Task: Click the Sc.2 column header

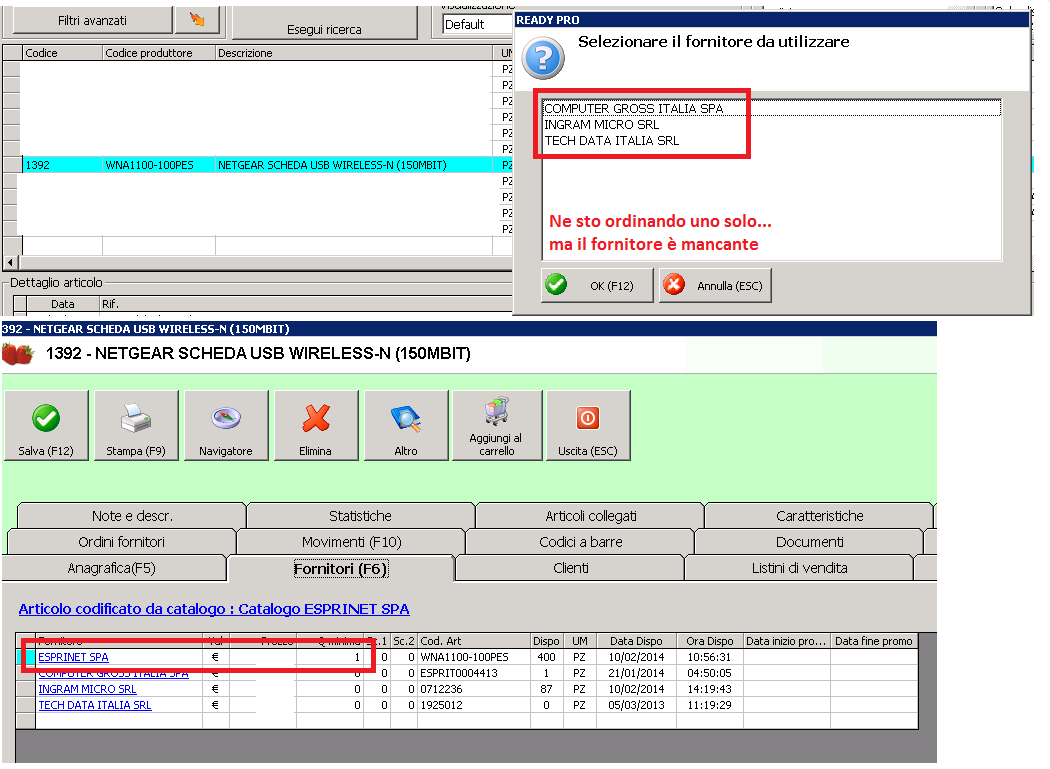Action: (404, 641)
